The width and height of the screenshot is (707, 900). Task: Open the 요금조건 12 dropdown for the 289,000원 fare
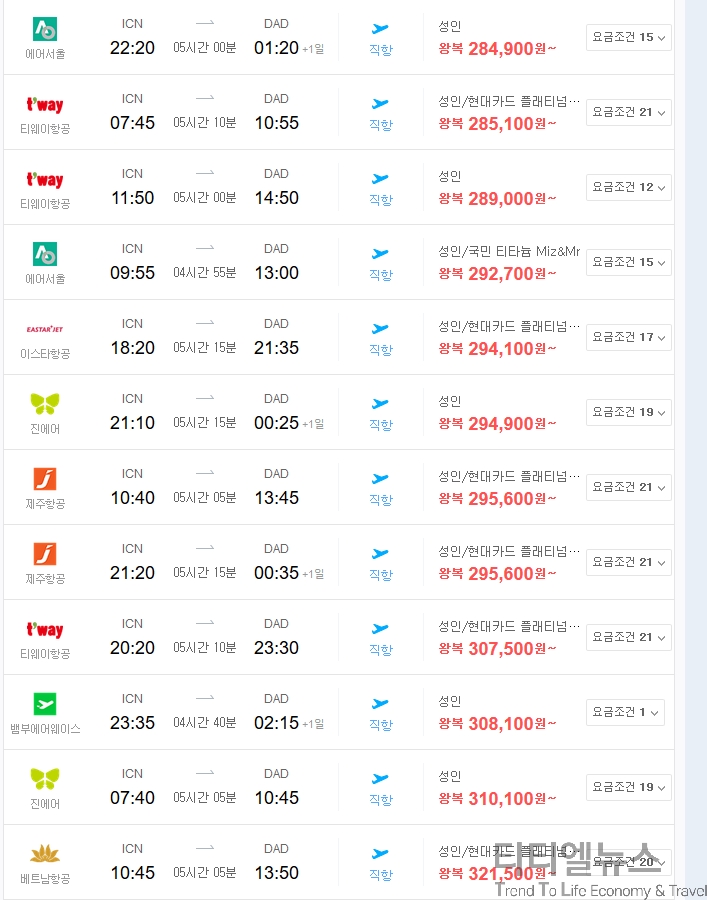coord(628,187)
